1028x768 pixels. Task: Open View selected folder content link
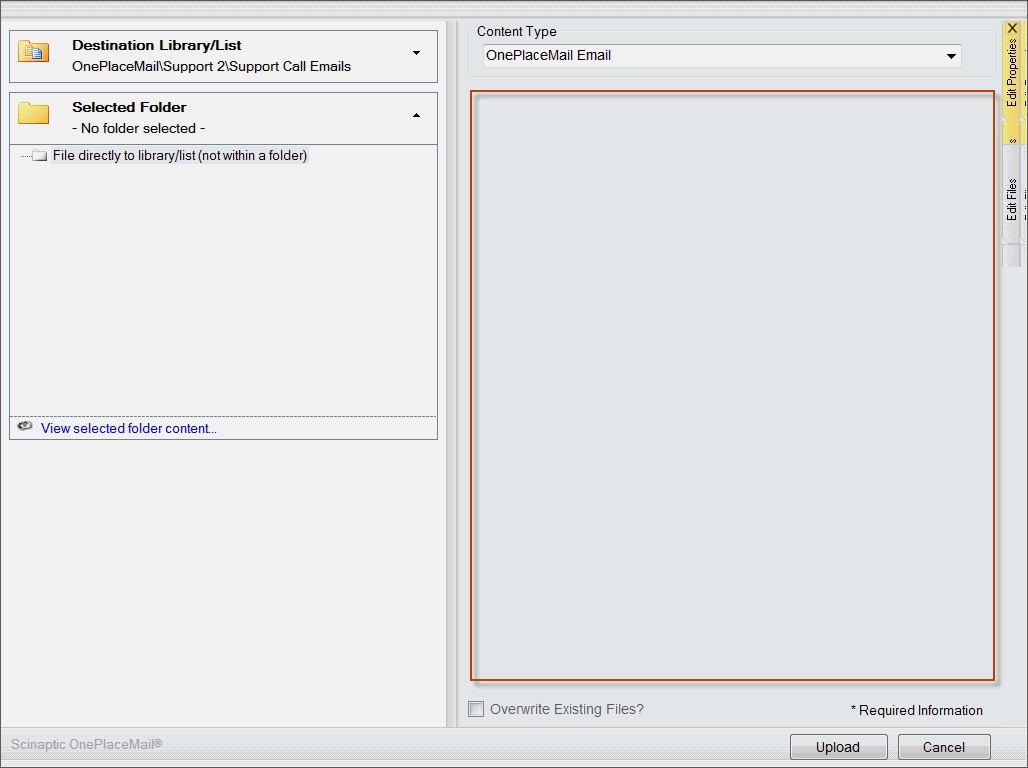128,428
